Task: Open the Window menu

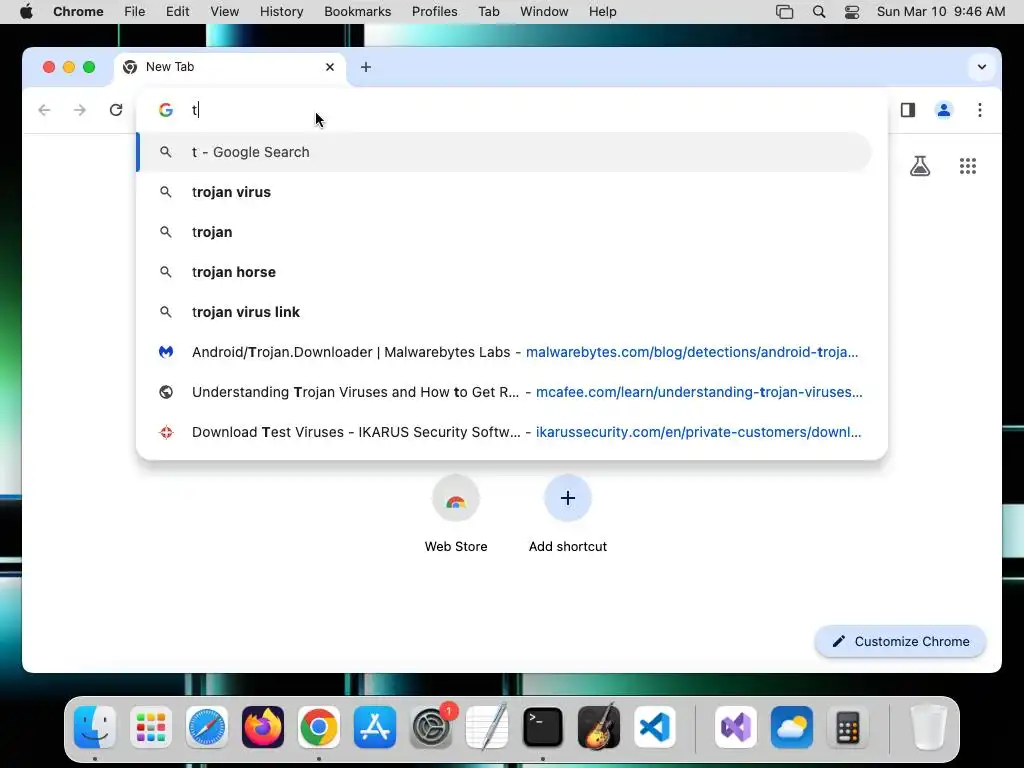Action: [x=544, y=12]
